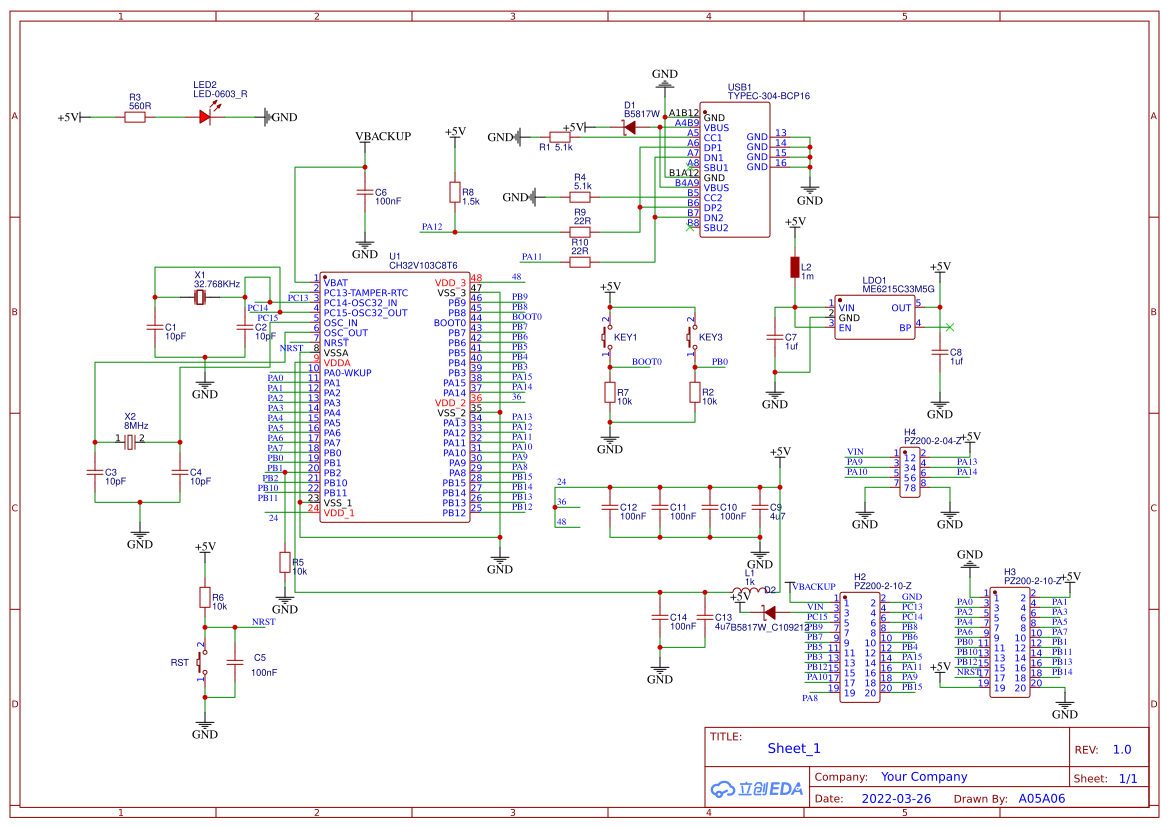
Task: Click the L2 inductor component
Action: [795, 267]
